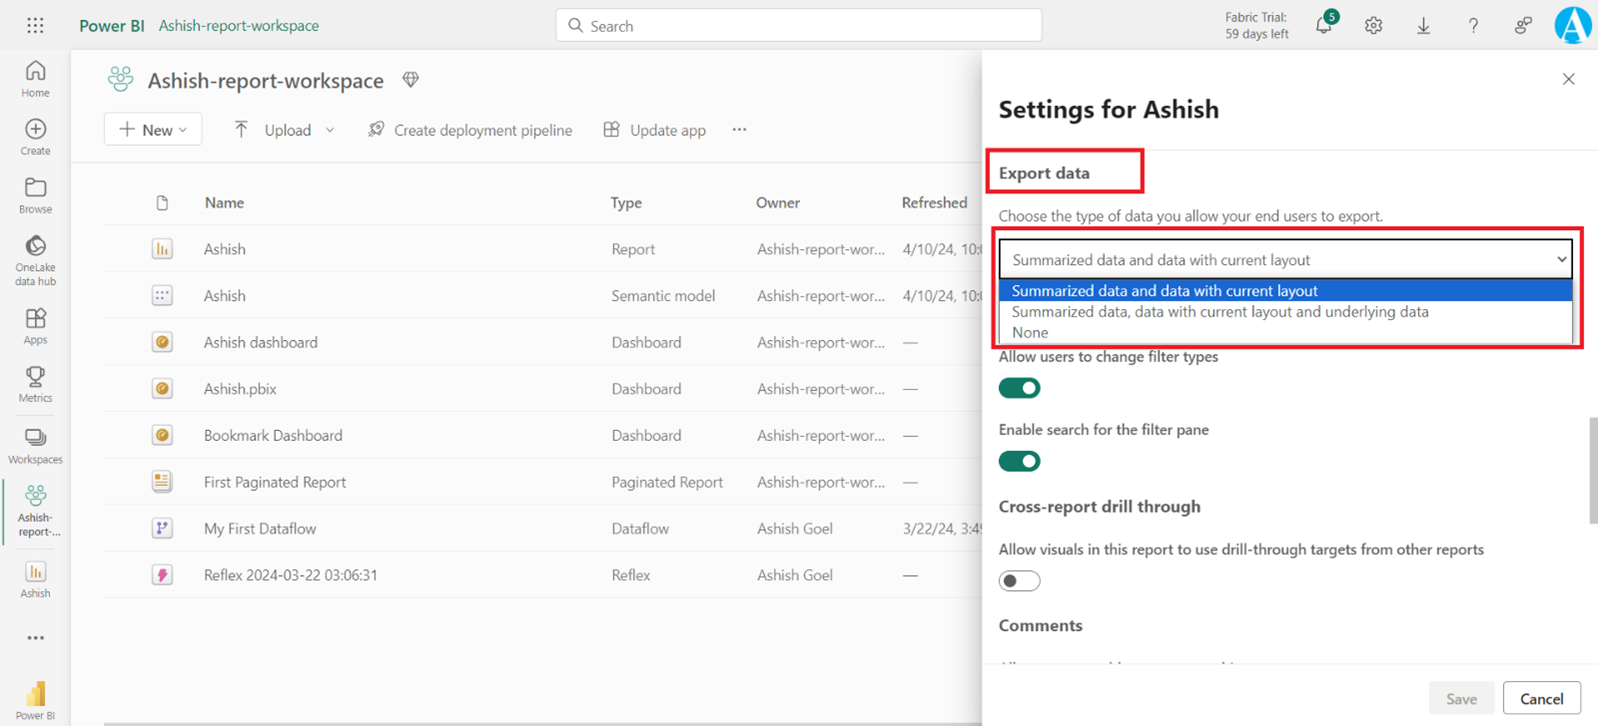Click the Create plus icon in sidebar
The height and width of the screenshot is (726, 1598).
[35, 136]
